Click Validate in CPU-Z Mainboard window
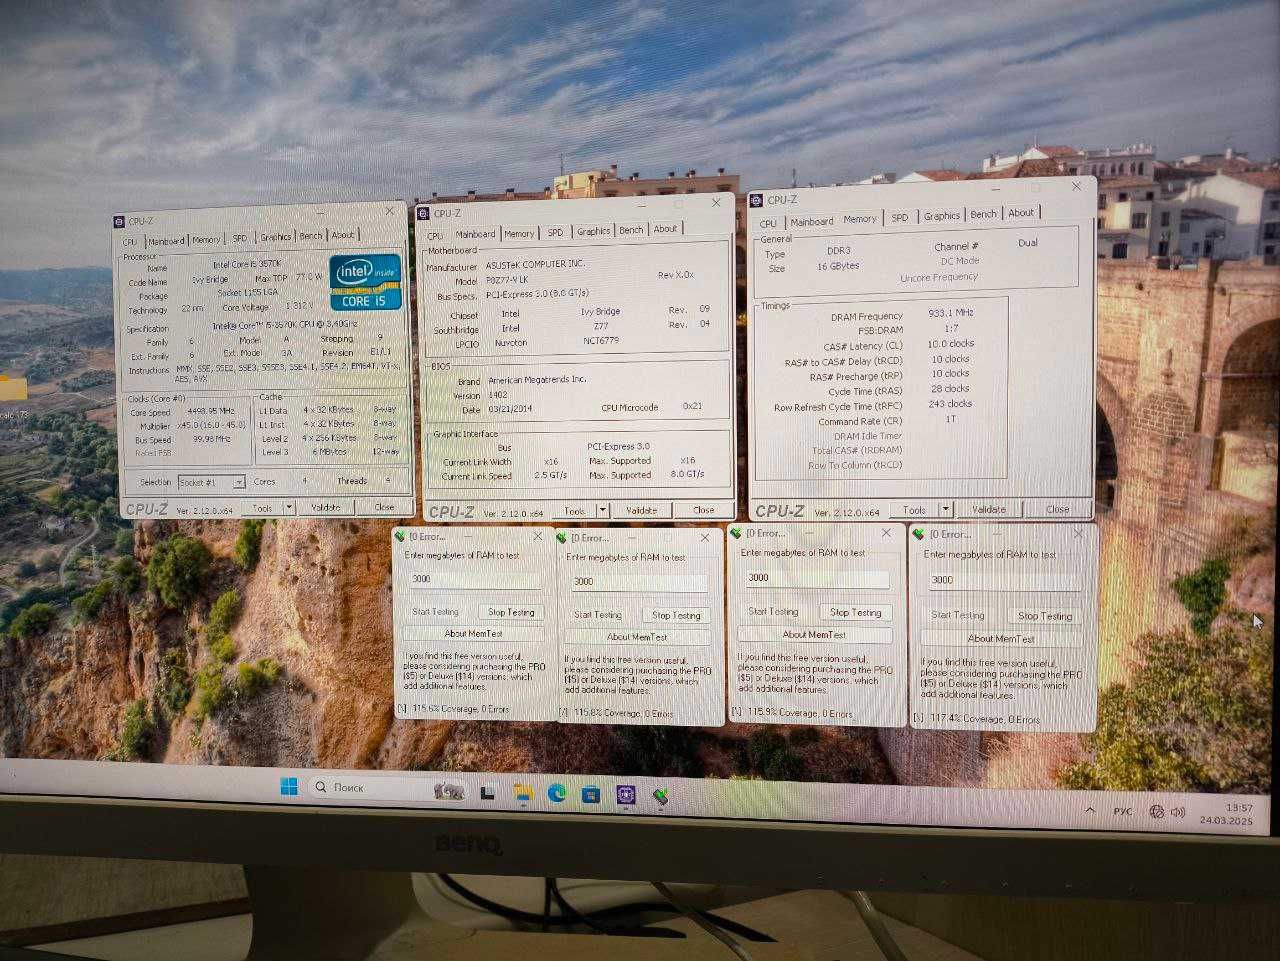 642,510
